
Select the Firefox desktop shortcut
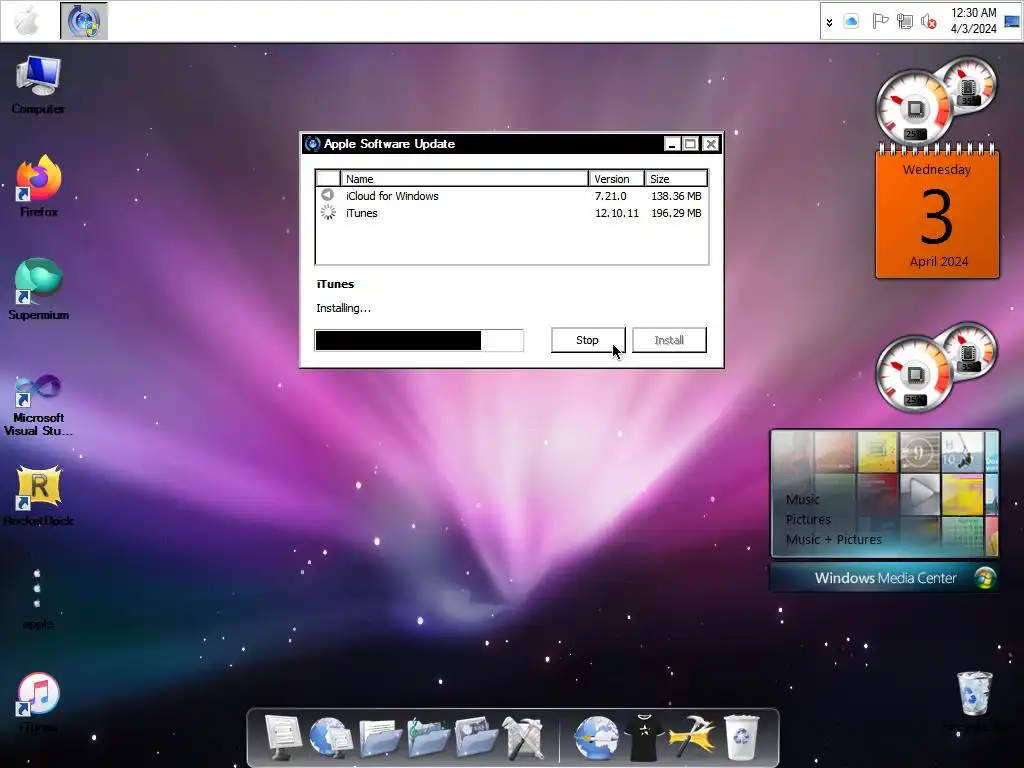tap(39, 186)
